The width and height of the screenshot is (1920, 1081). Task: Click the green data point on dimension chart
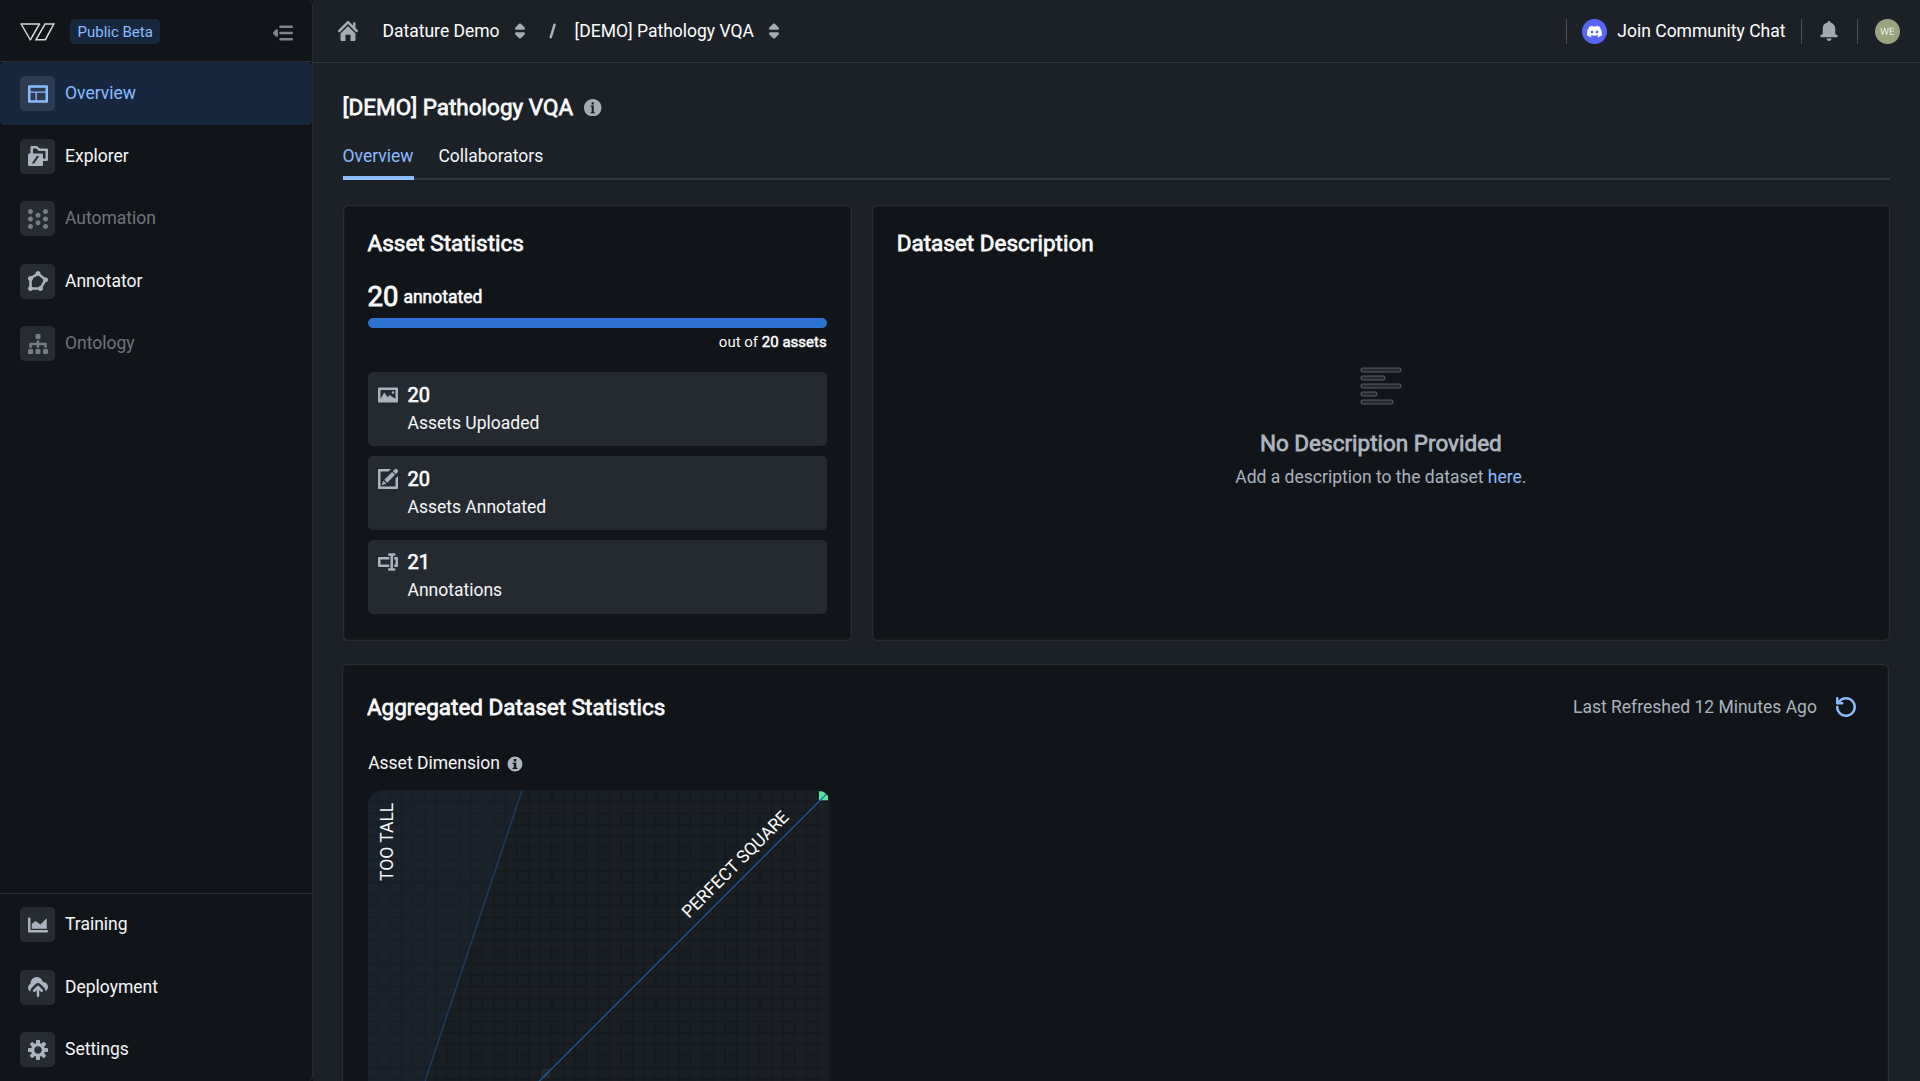coord(823,796)
